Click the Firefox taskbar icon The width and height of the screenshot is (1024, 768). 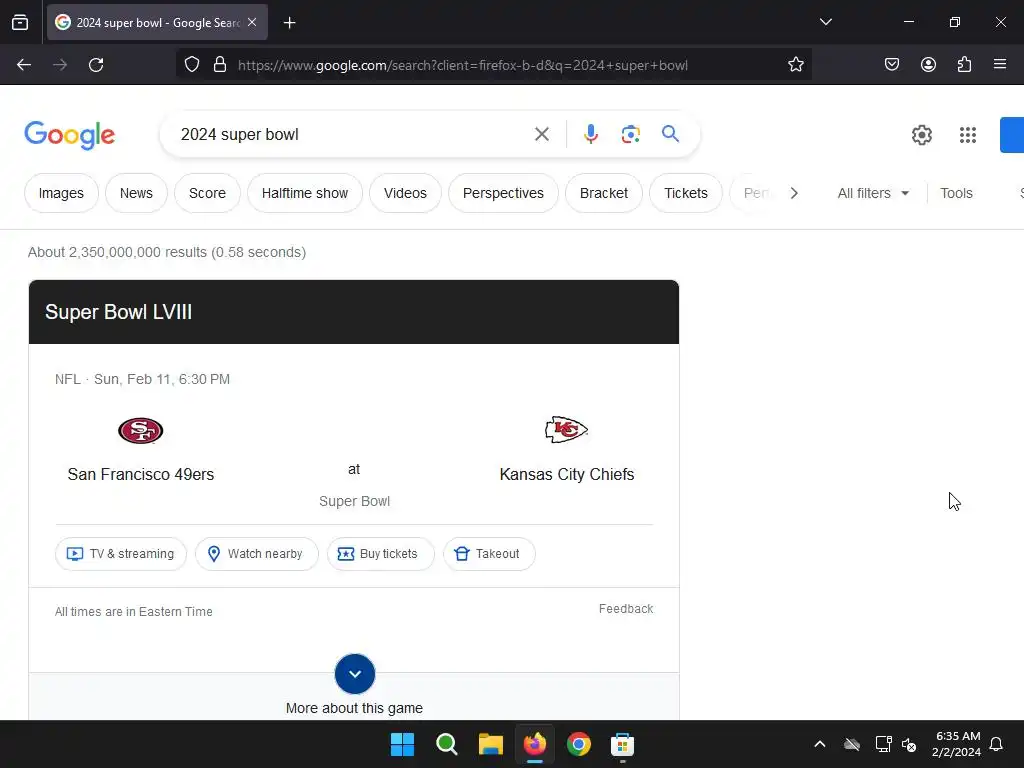coord(535,744)
